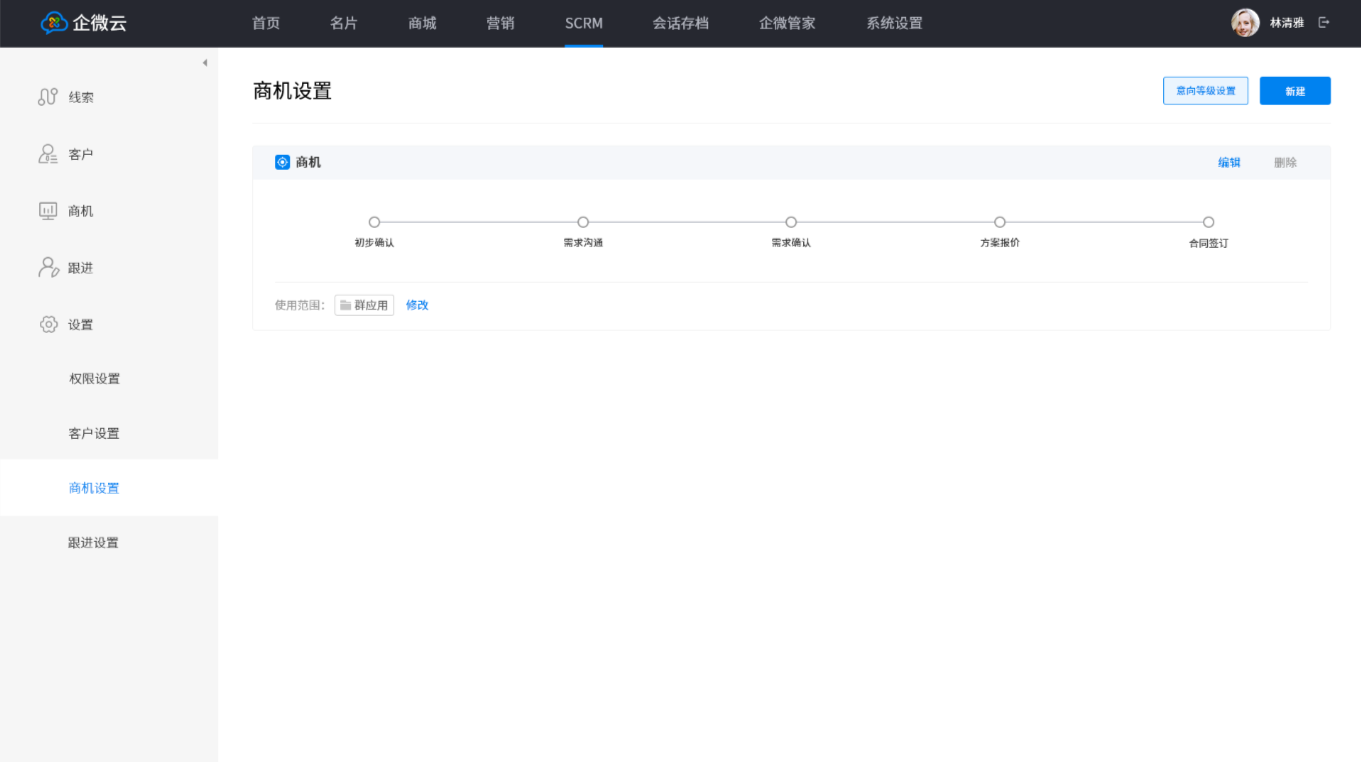The width and height of the screenshot is (1361, 762).
Task: Select the 需求沟通 stage node
Action: pos(583,222)
